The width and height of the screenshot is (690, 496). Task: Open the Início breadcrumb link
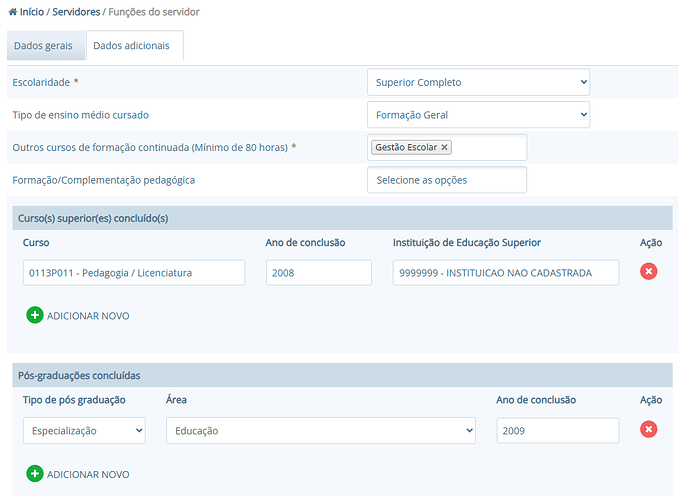[x=32, y=12]
